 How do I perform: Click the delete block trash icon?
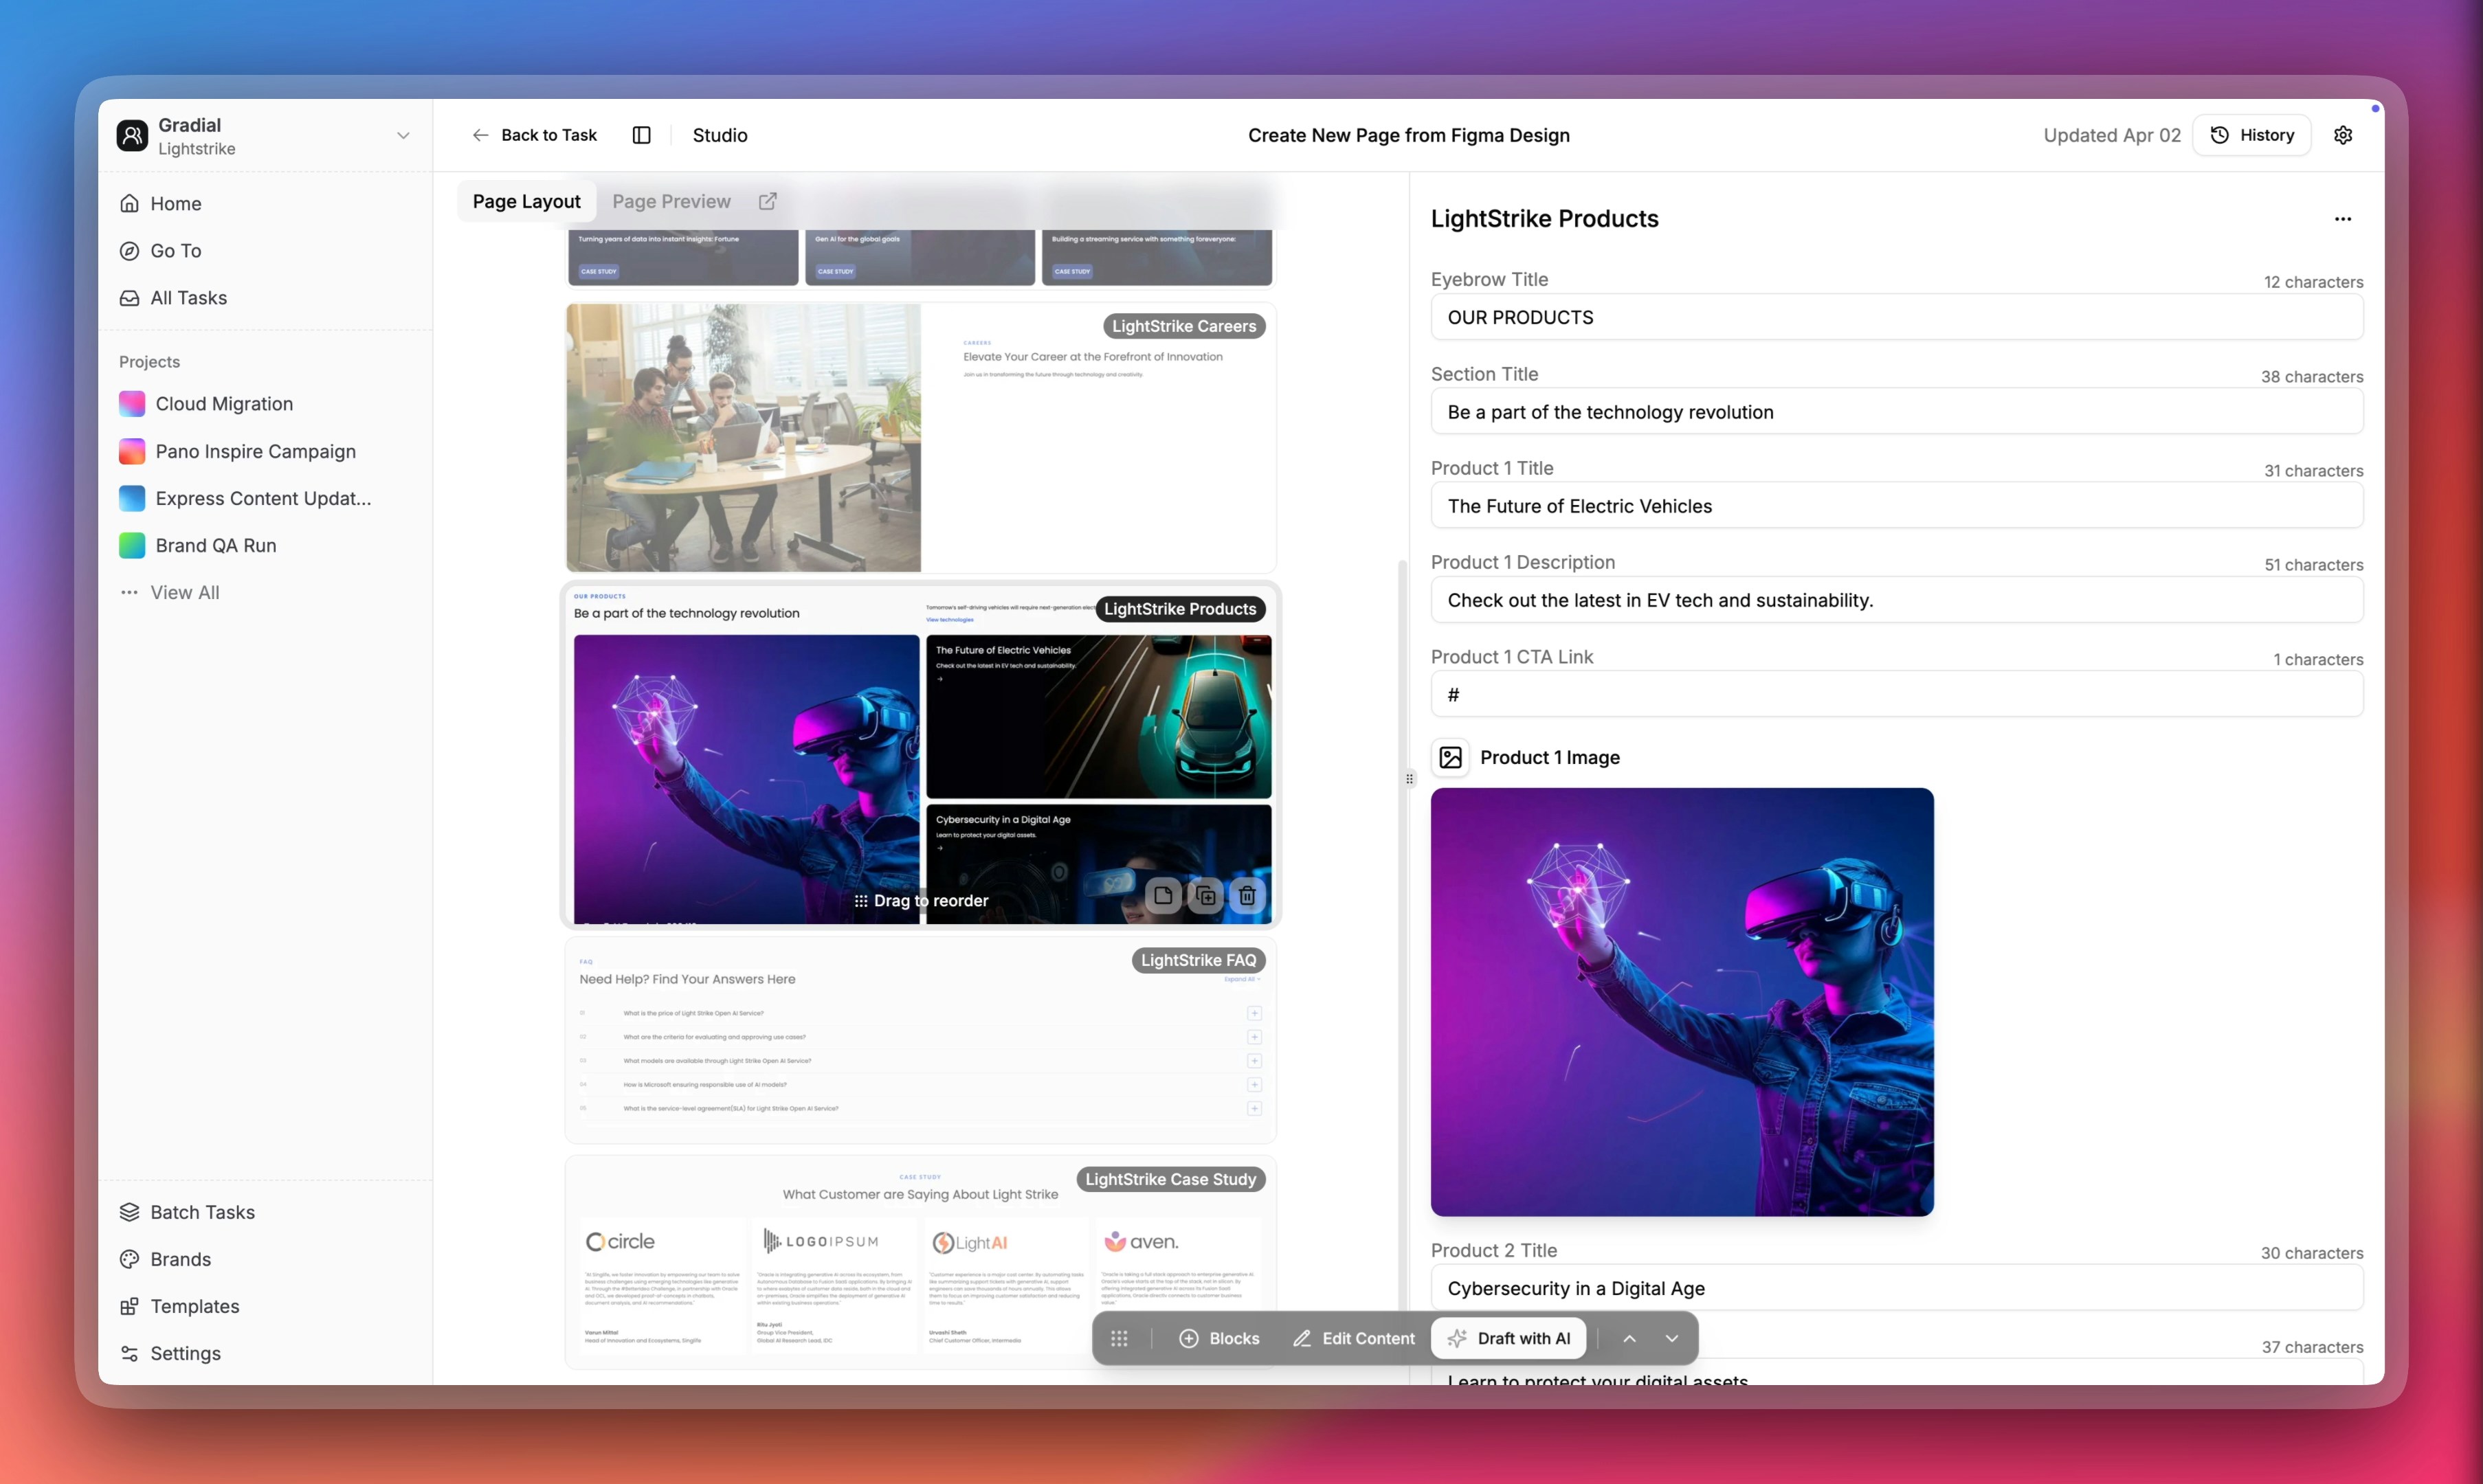click(x=1247, y=895)
